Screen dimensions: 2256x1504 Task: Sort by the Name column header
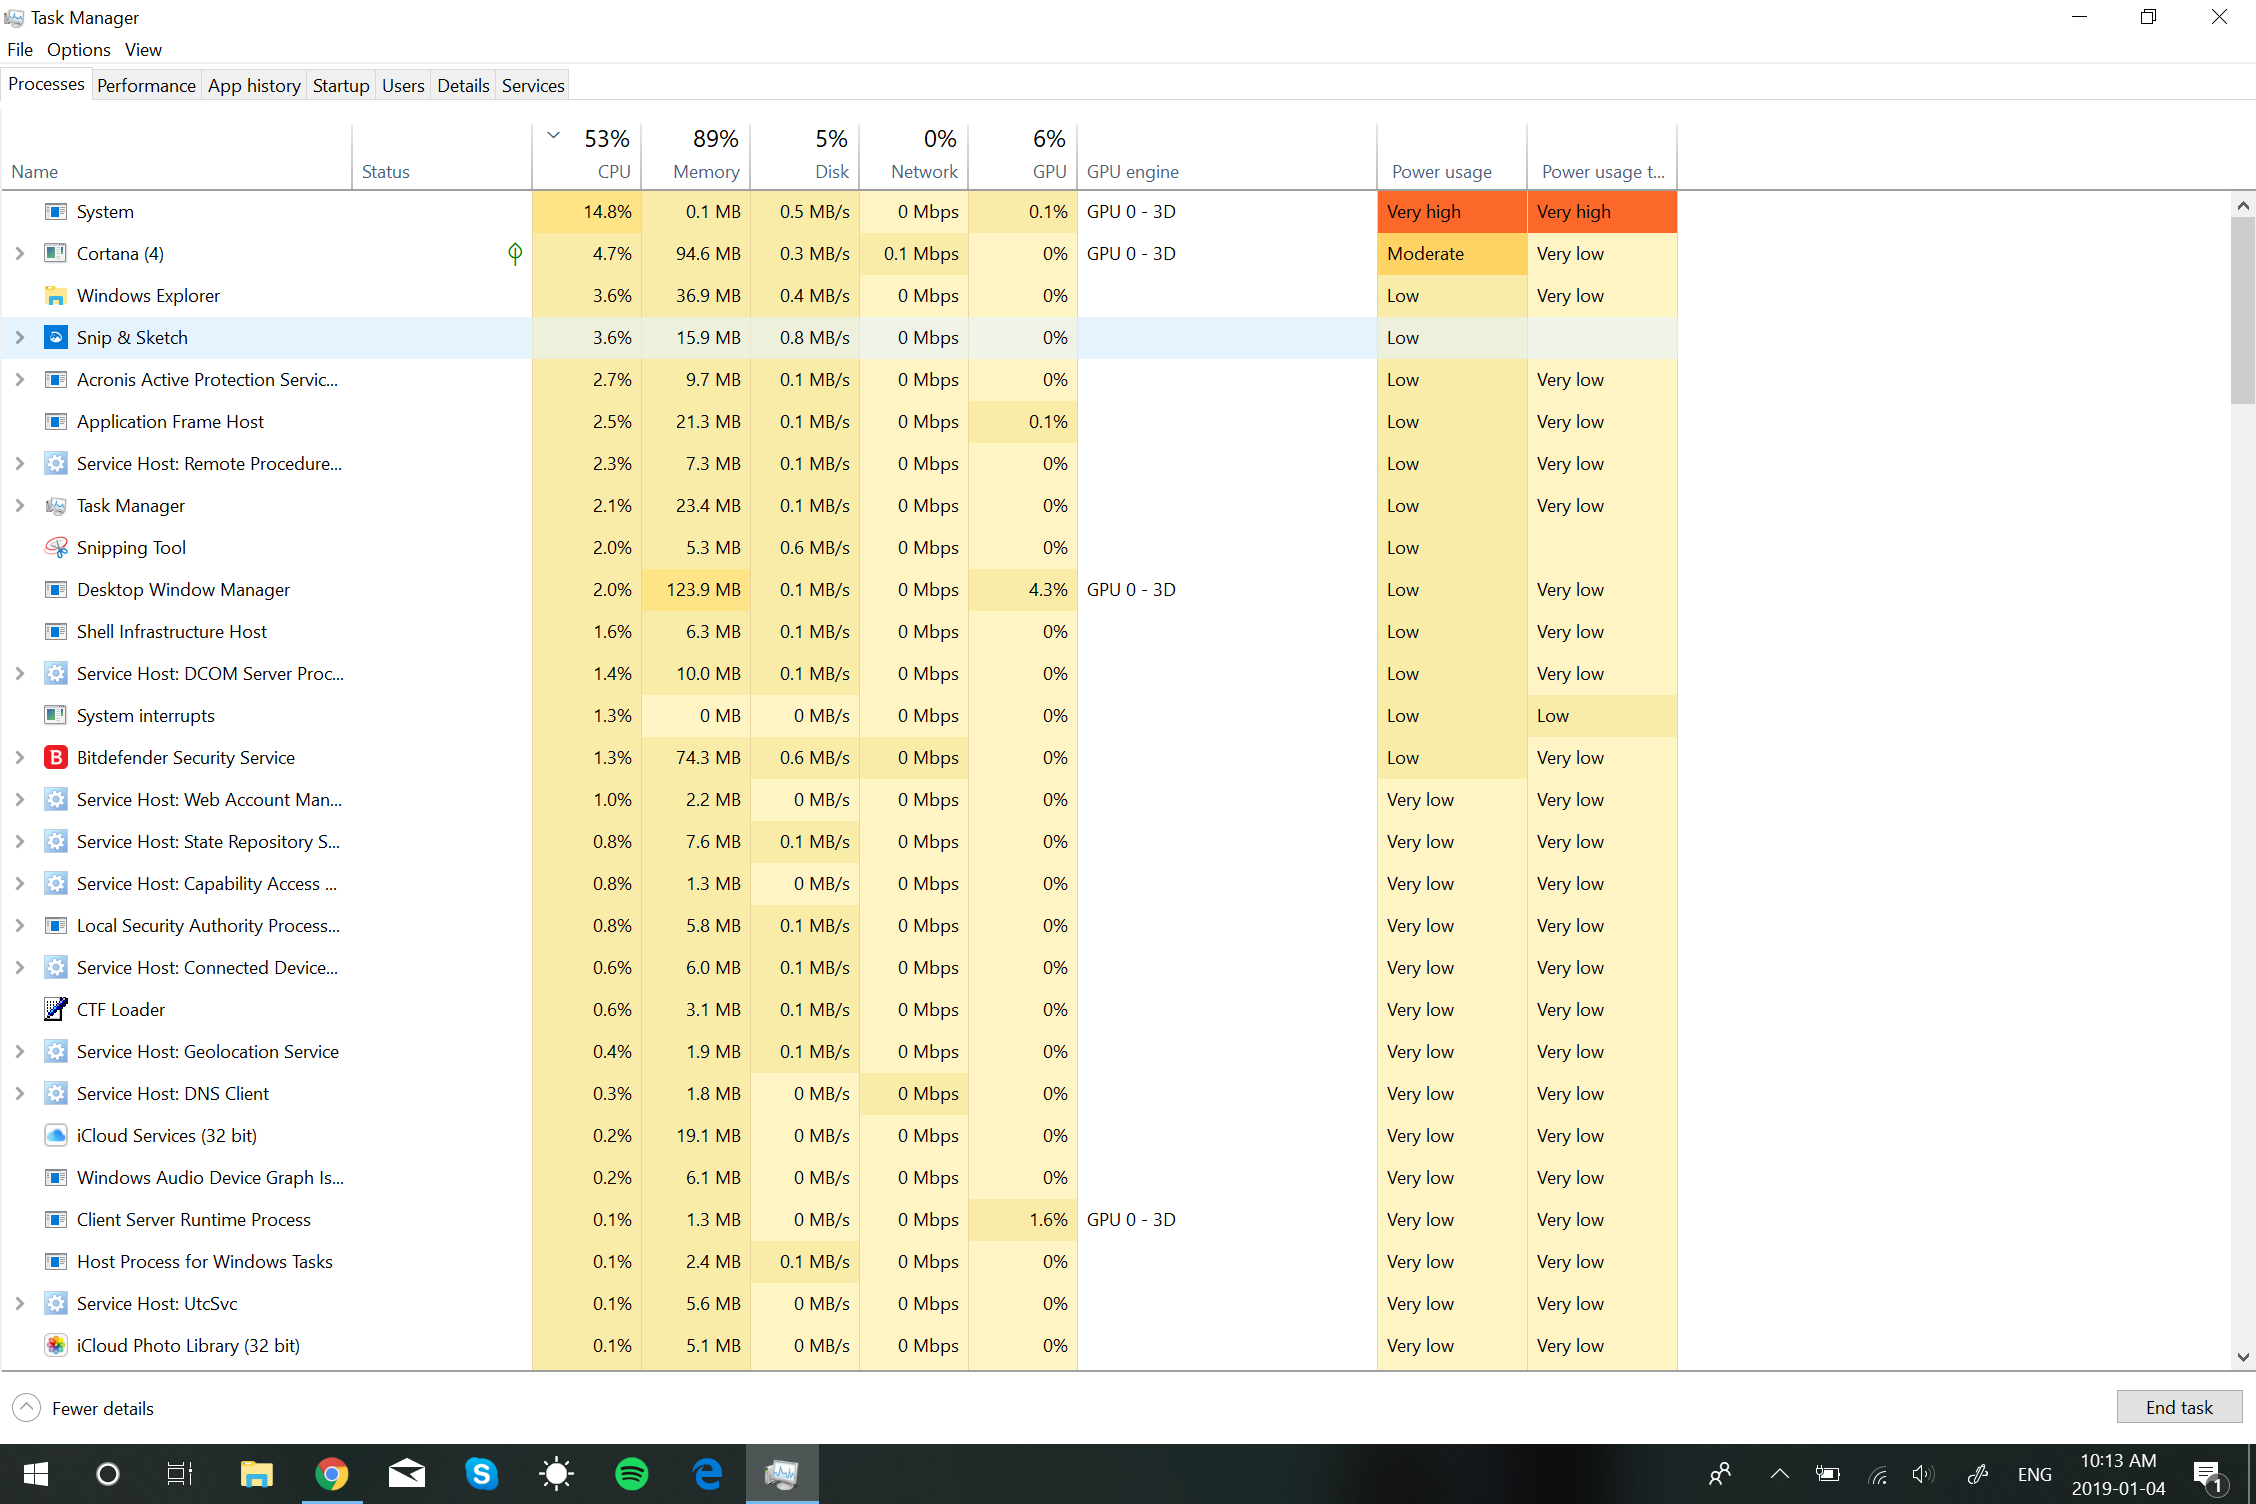[x=177, y=155]
